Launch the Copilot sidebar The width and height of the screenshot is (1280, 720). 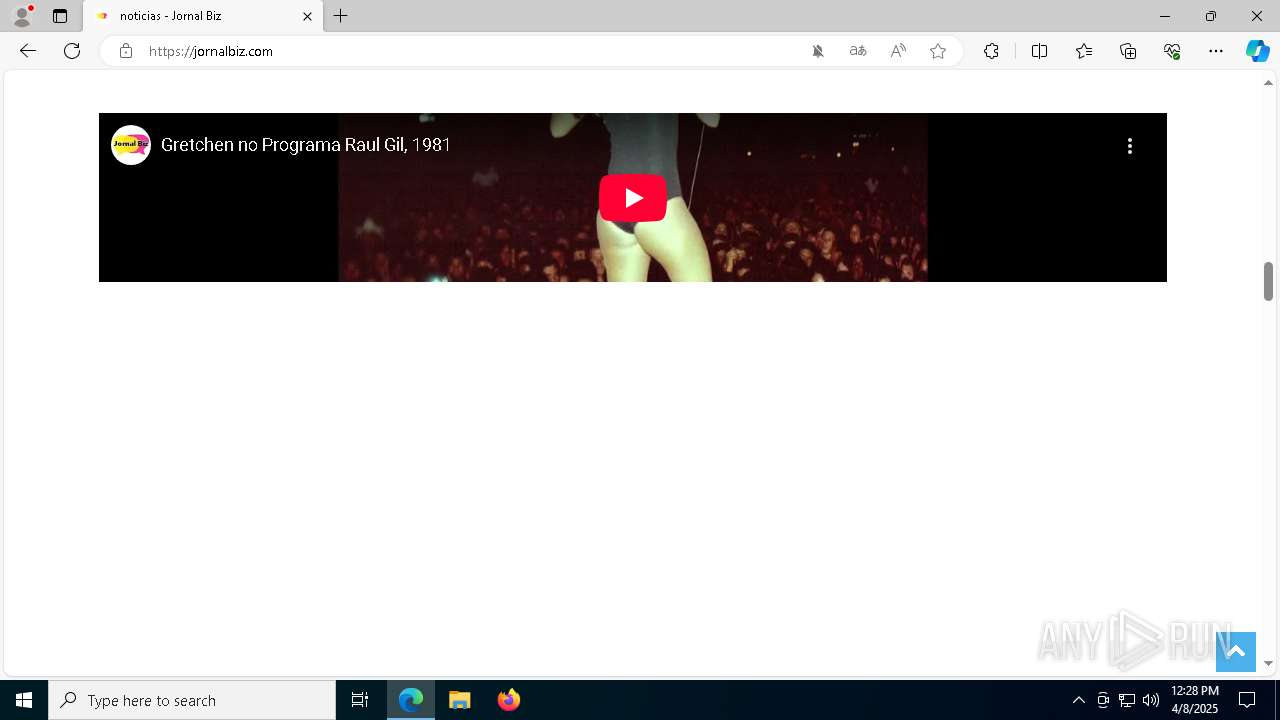[1257, 51]
